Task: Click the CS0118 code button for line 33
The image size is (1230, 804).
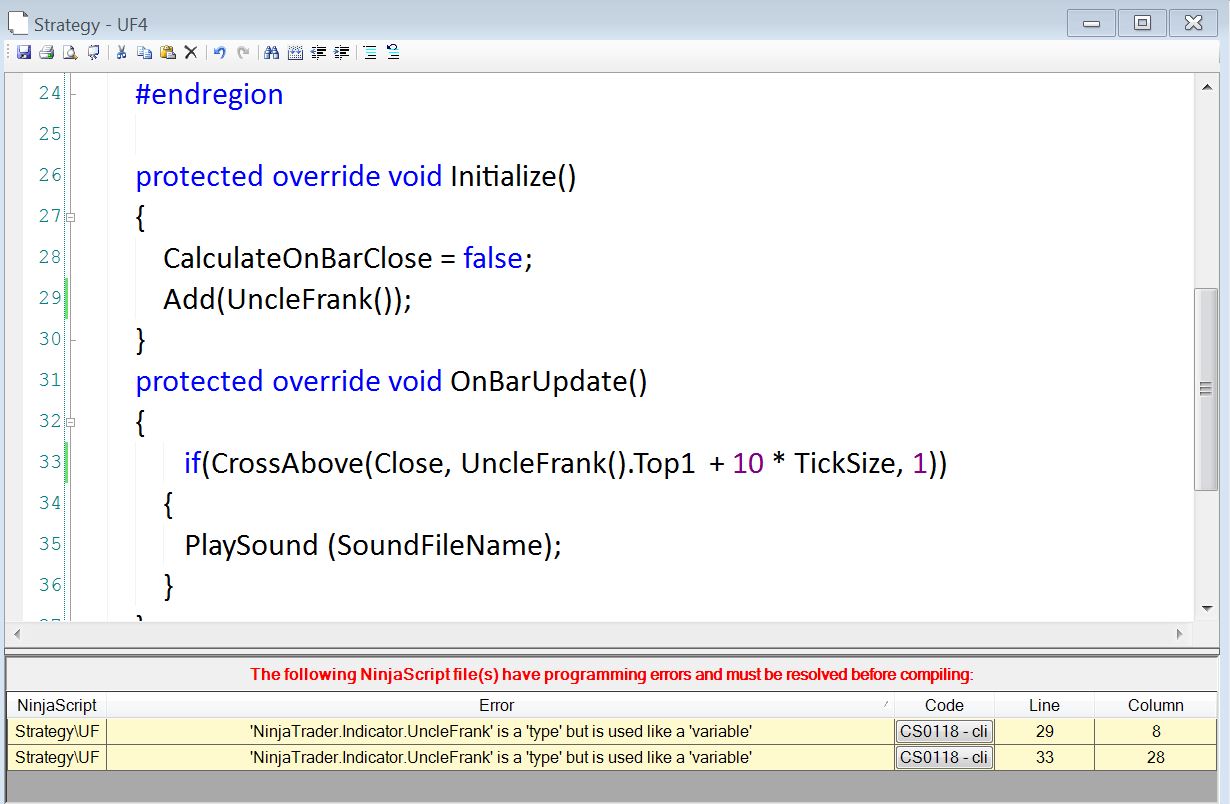Action: click(944, 758)
